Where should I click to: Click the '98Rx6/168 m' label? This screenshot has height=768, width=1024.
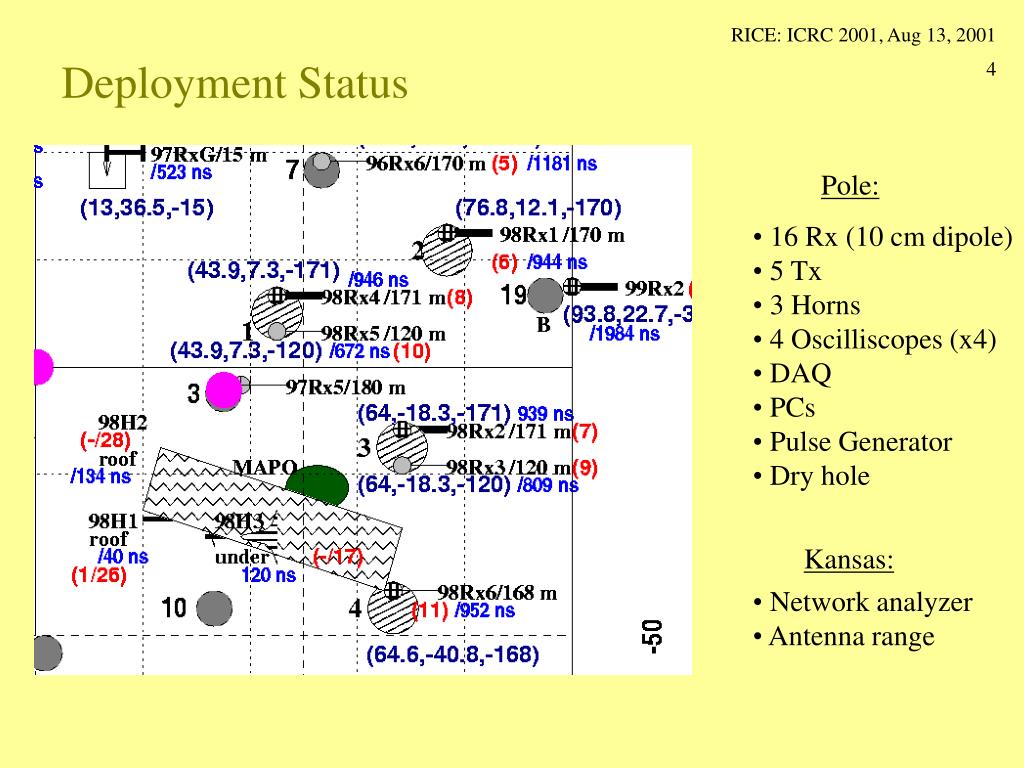(x=497, y=593)
